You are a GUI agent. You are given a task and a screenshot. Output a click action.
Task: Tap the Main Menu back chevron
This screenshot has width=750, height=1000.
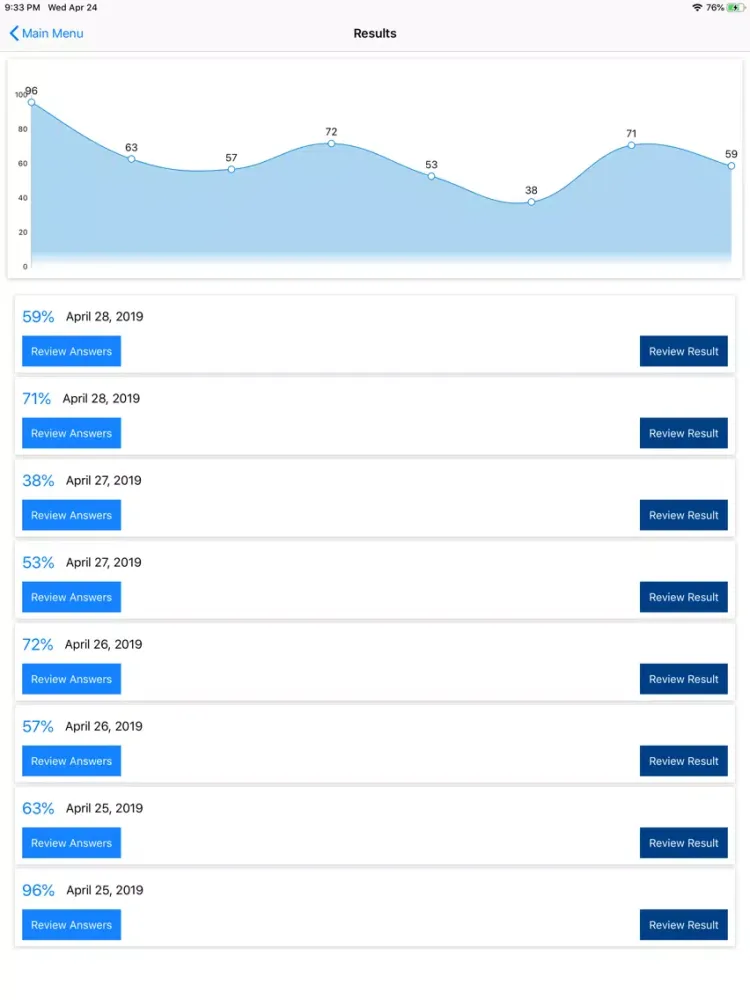14,34
